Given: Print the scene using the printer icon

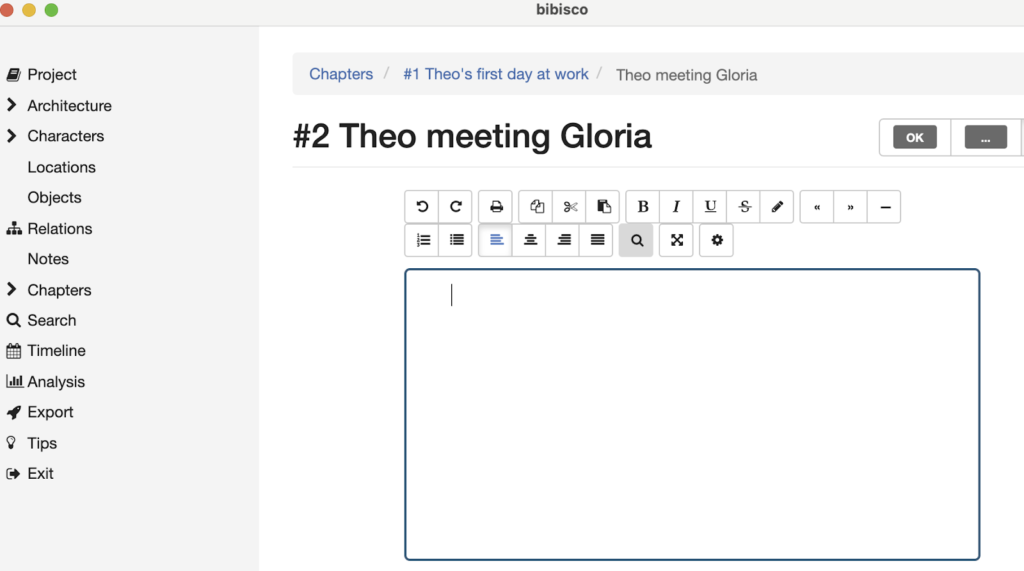Looking at the screenshot, I should coord(496,207).
